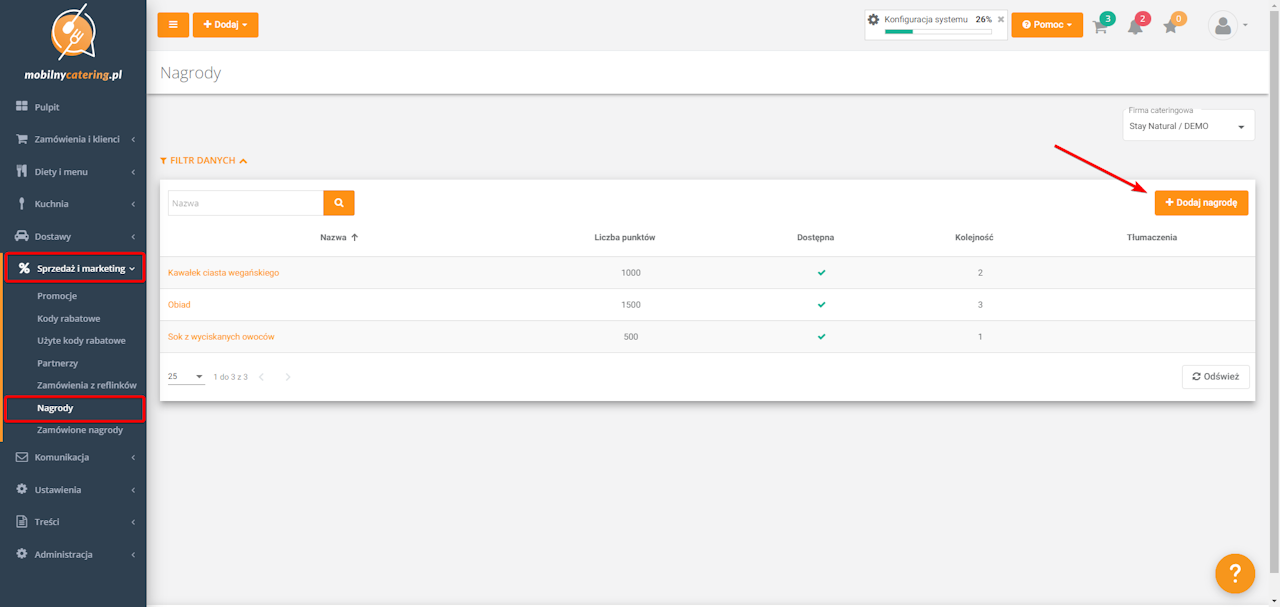Collapse the FILTR DANYCH section
1280x607 pixels.
pyautogui.click(x=204, y=160)
